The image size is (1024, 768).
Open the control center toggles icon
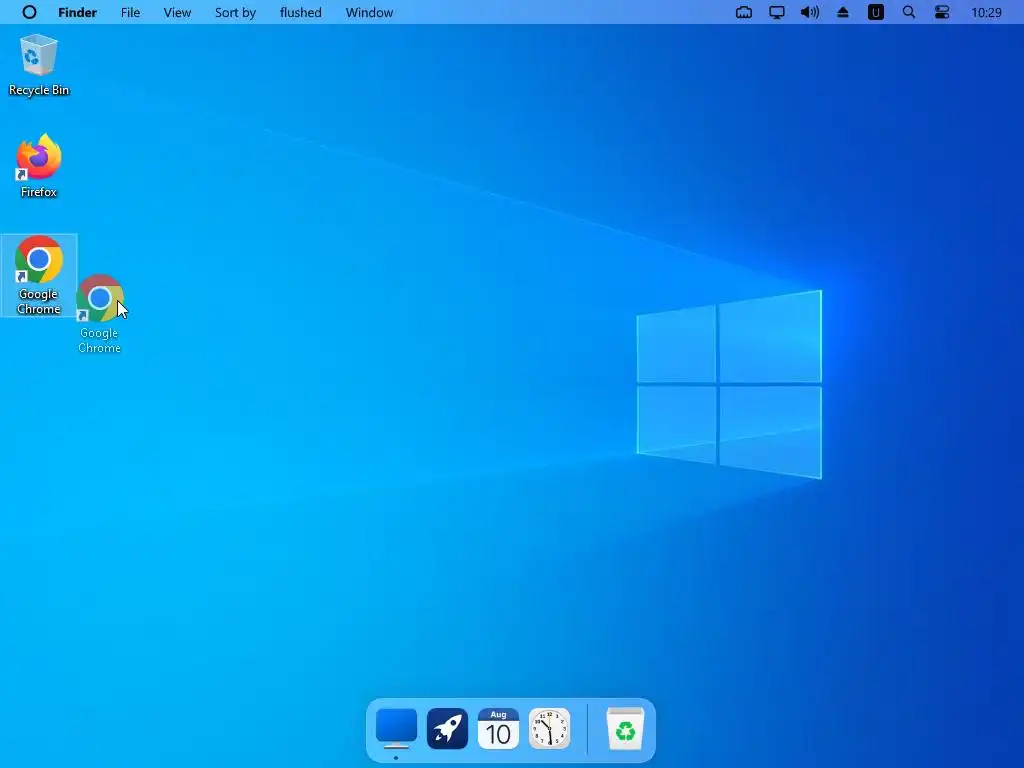942,12
